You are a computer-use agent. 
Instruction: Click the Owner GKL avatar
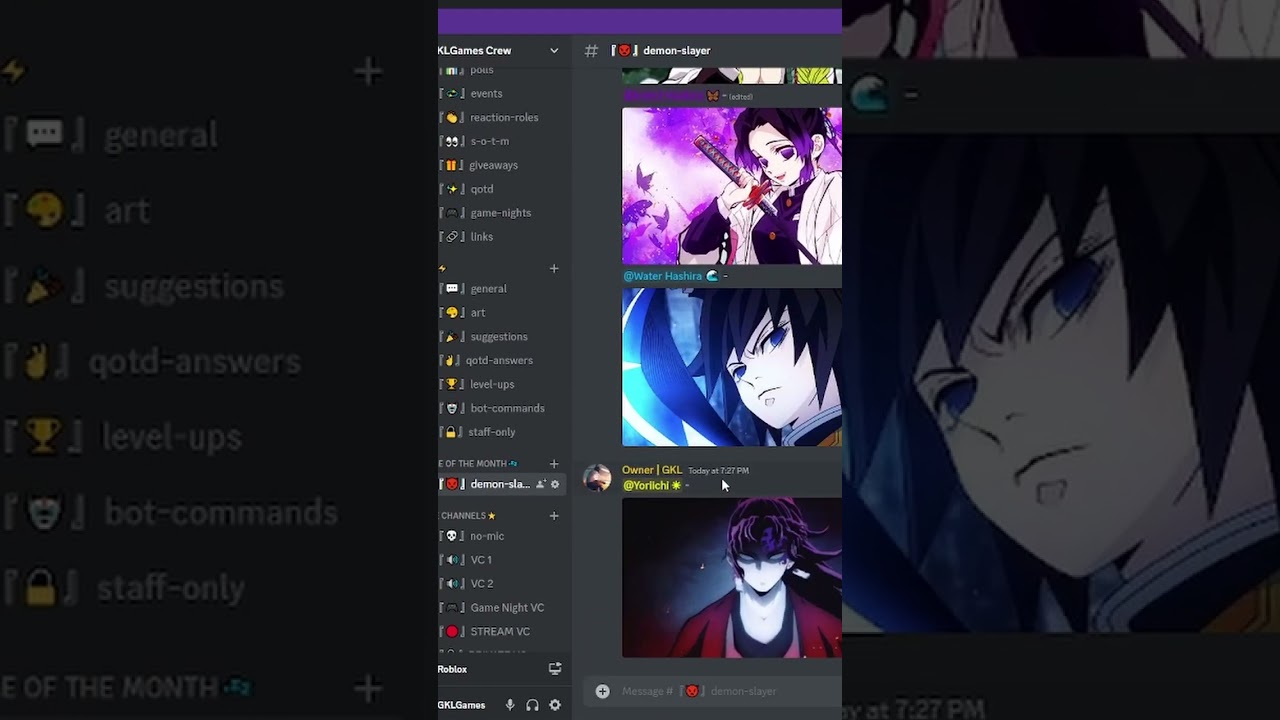597,478
